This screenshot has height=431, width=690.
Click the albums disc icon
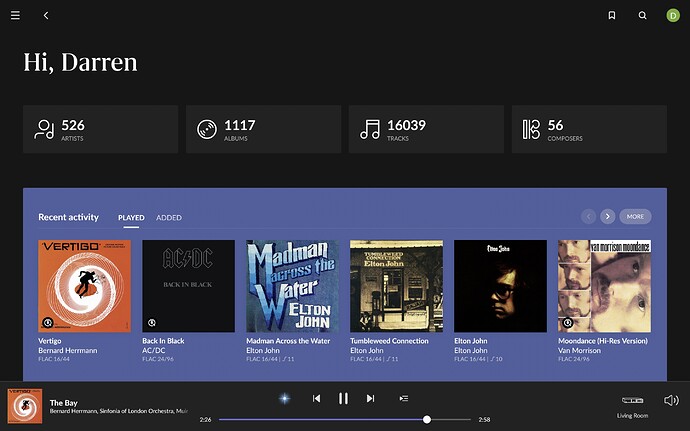[207, 129]
